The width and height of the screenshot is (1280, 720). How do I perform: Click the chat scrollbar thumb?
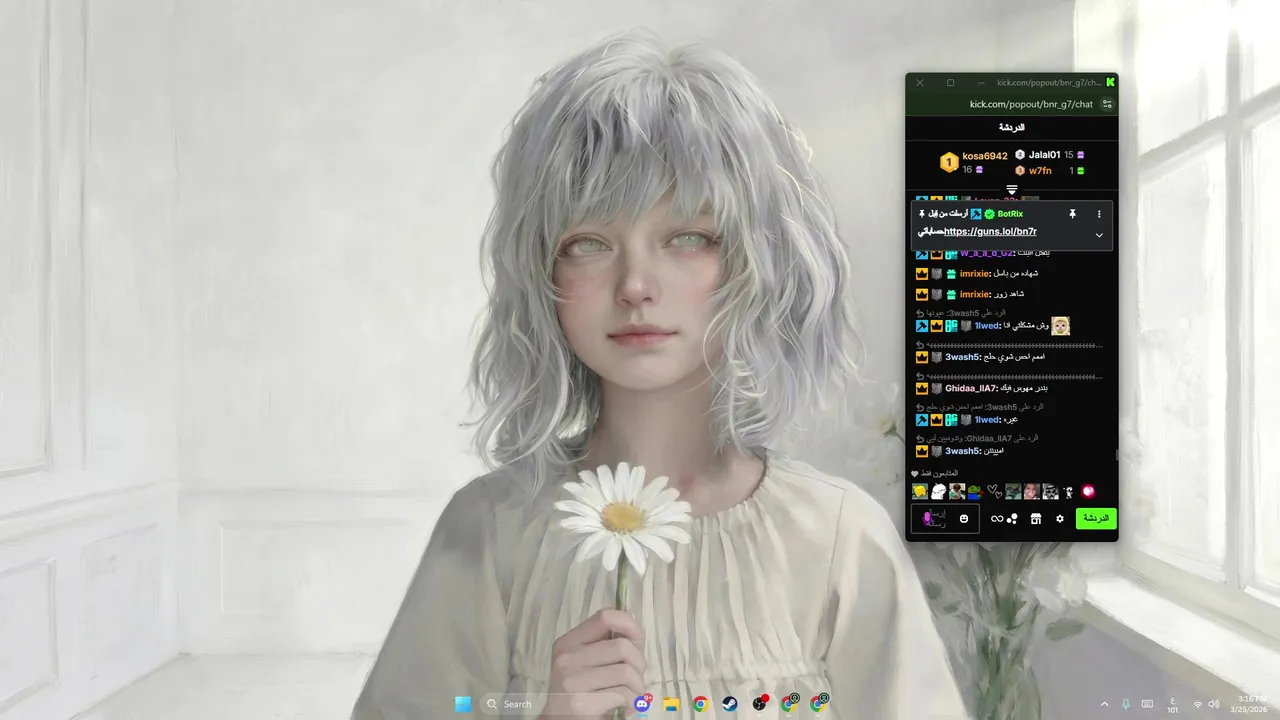[1116, 455]
